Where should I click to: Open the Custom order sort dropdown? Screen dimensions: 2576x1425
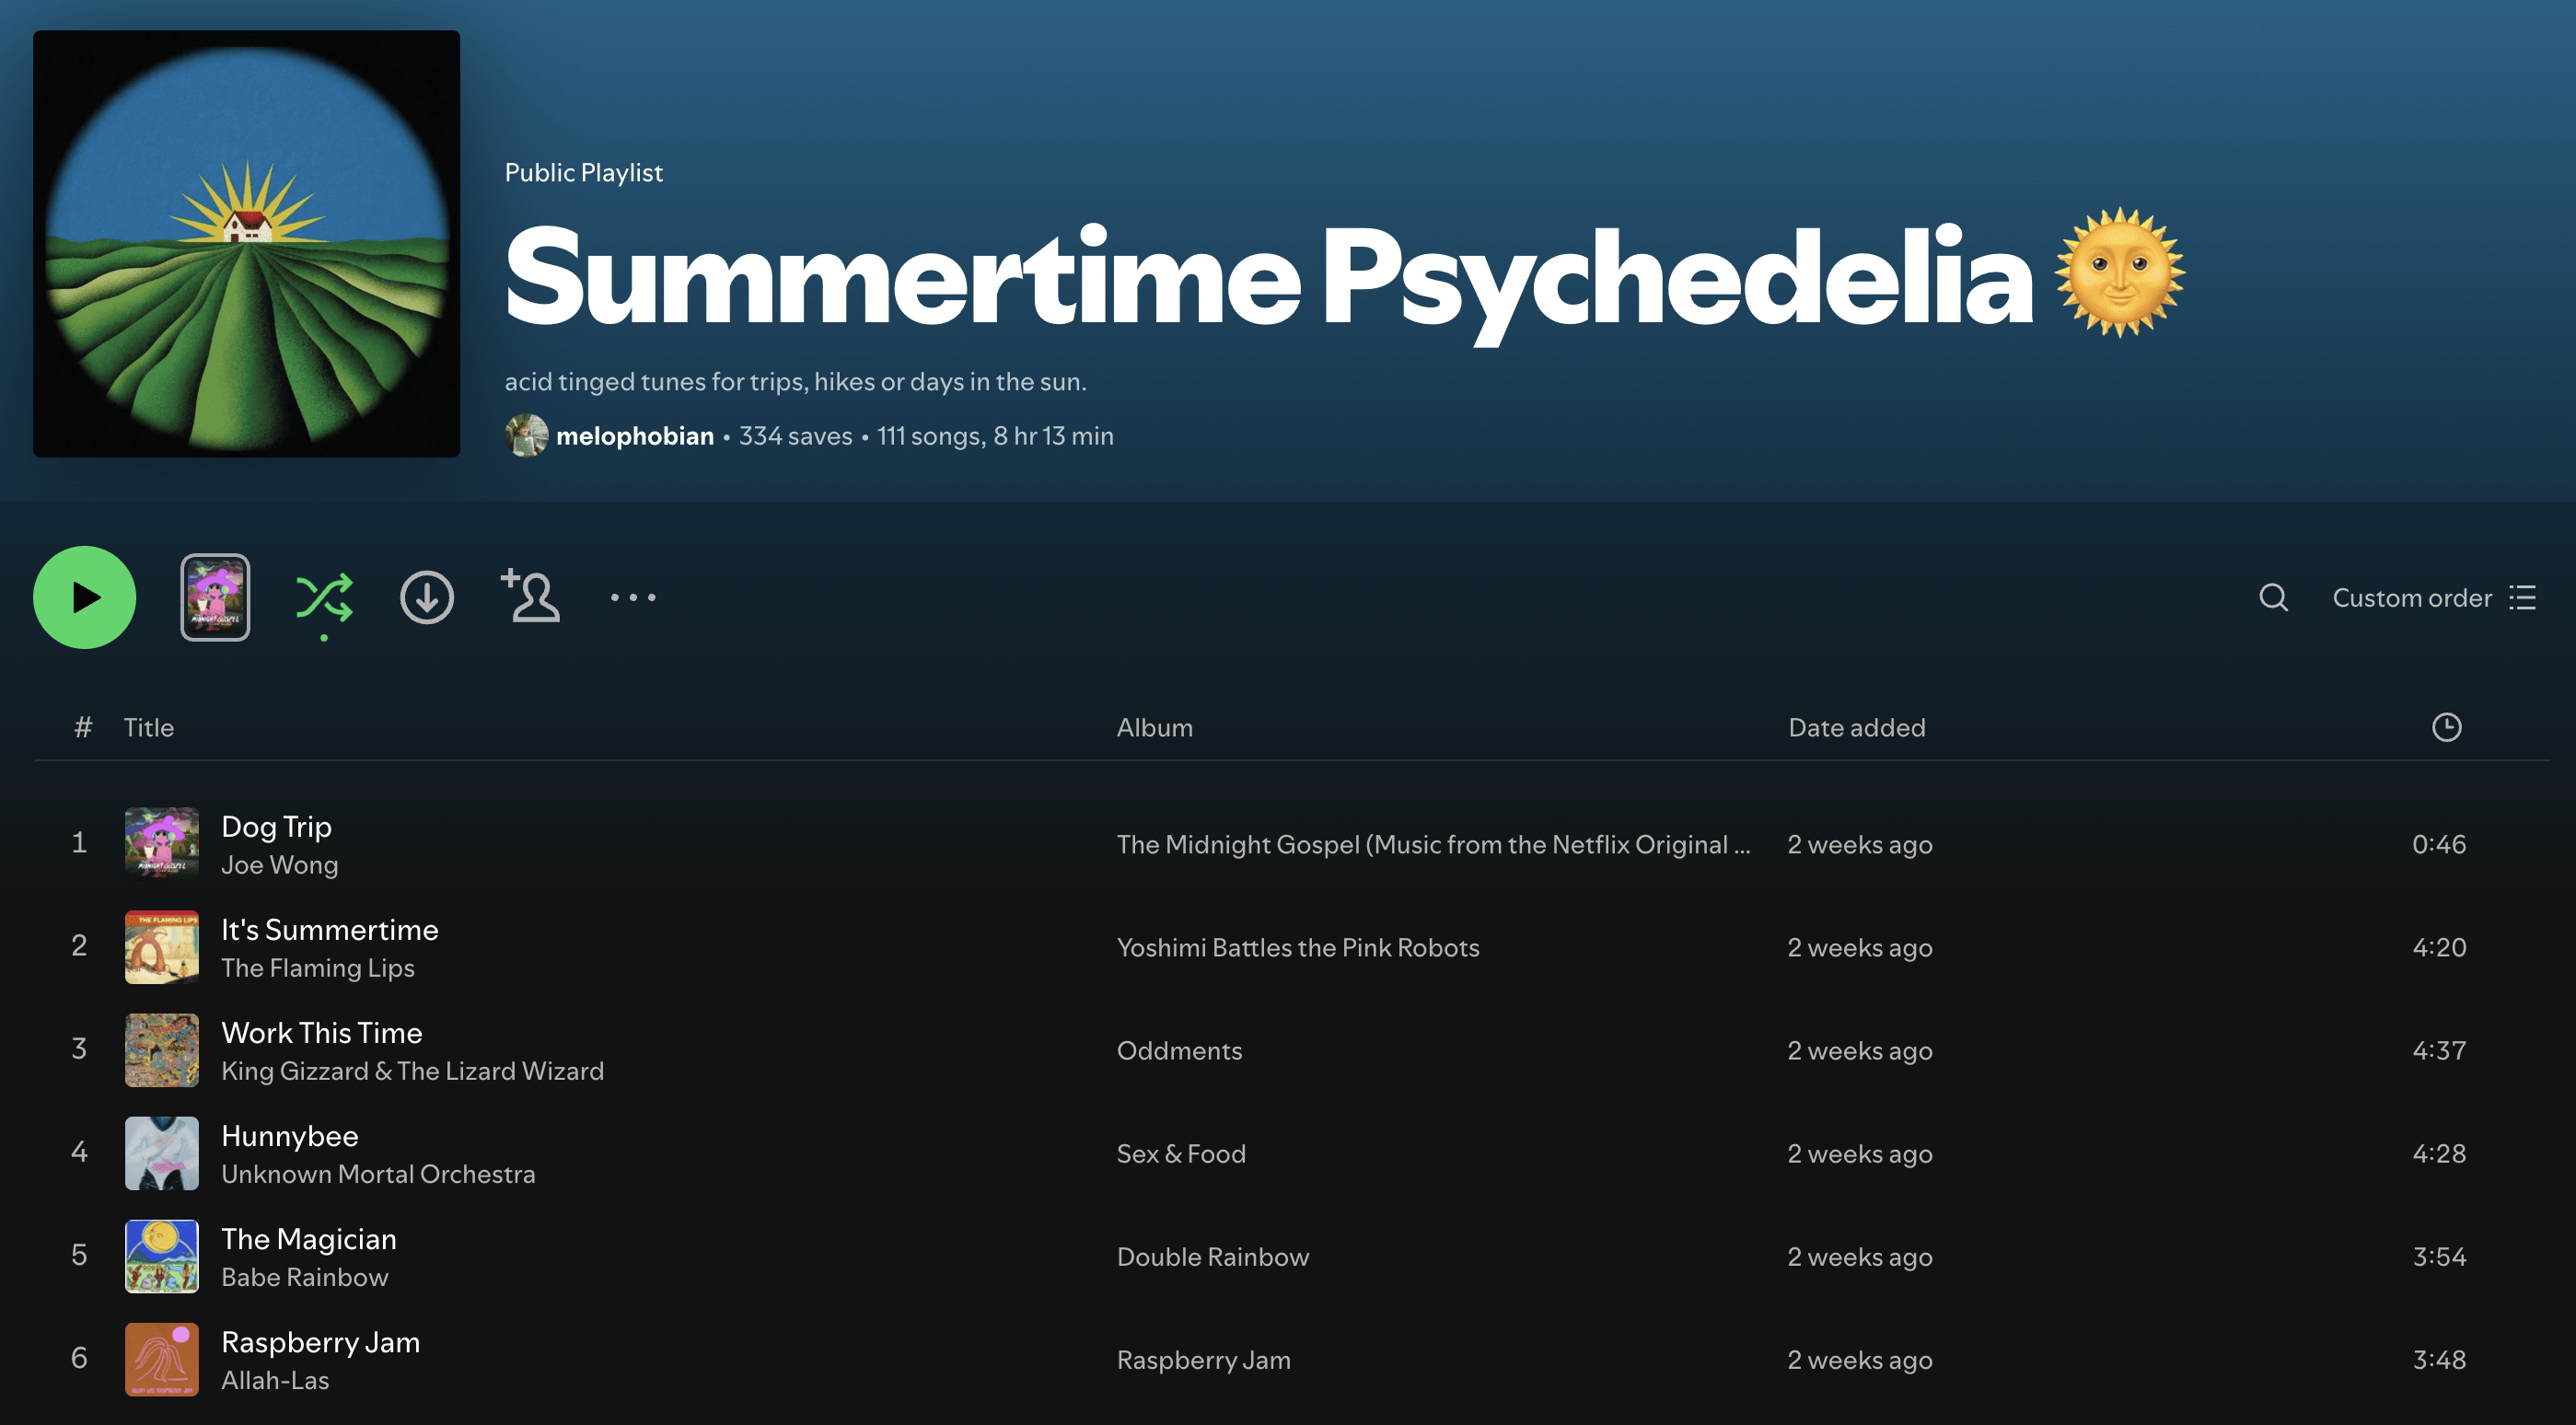tap(2433, 598)
